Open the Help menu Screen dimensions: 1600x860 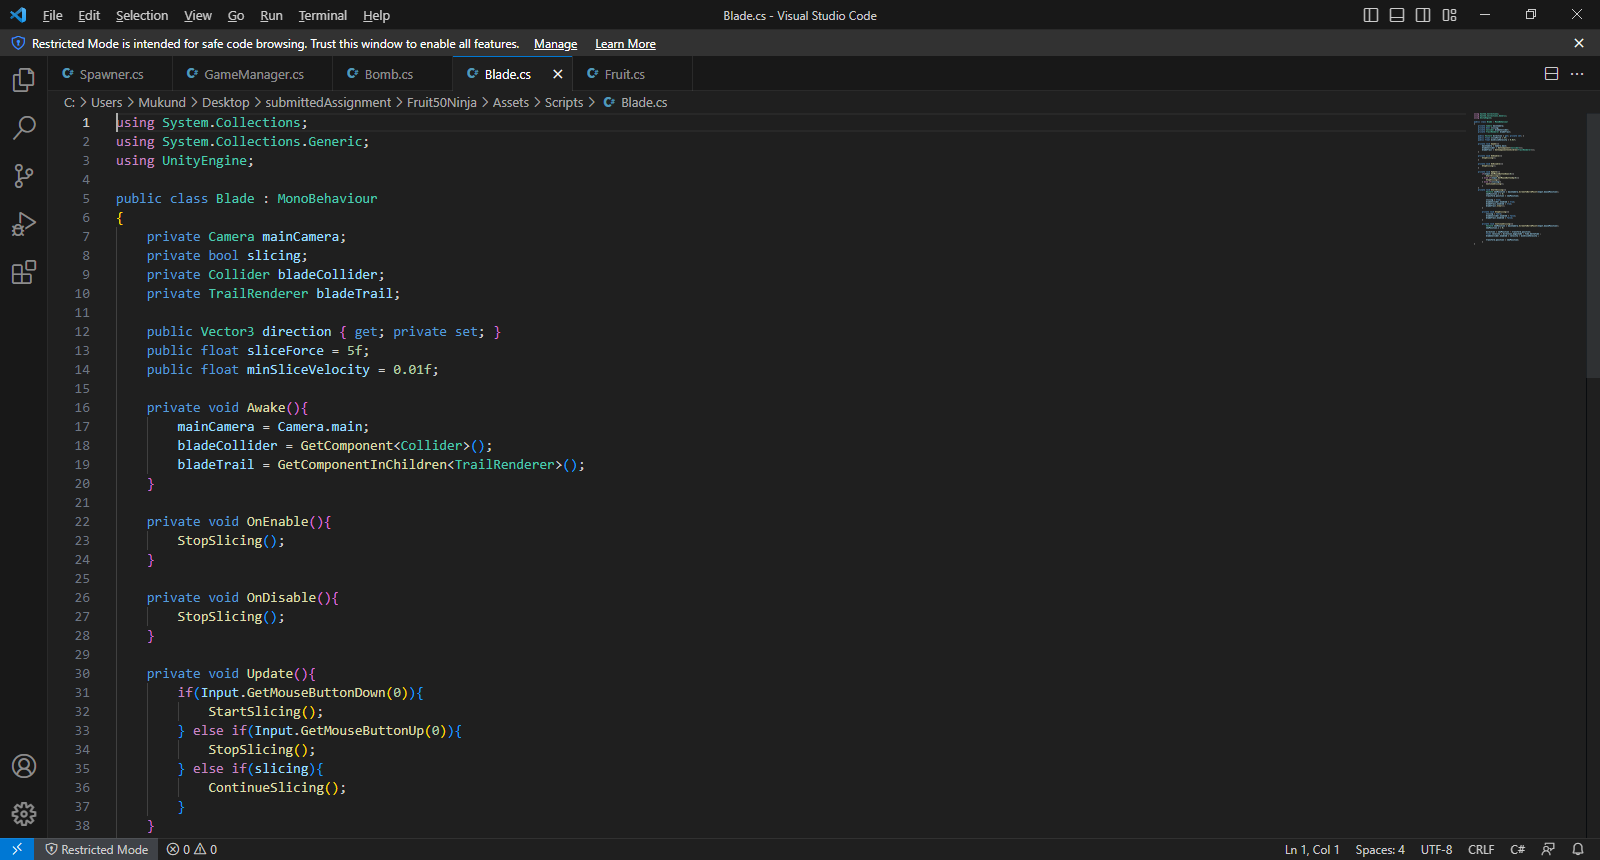tap(376, 15)
